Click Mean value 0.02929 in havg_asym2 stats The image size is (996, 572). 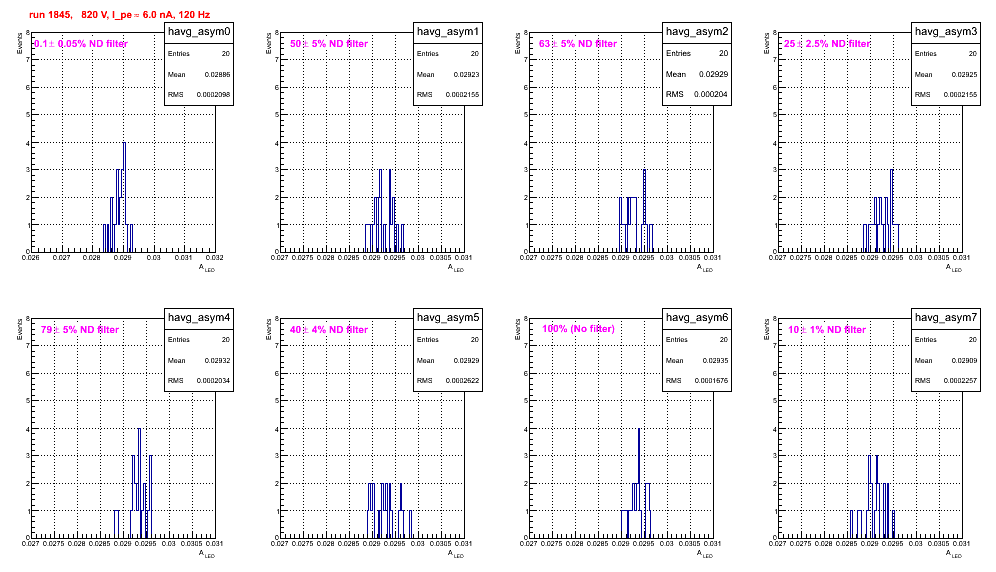(x=713, y=74)
